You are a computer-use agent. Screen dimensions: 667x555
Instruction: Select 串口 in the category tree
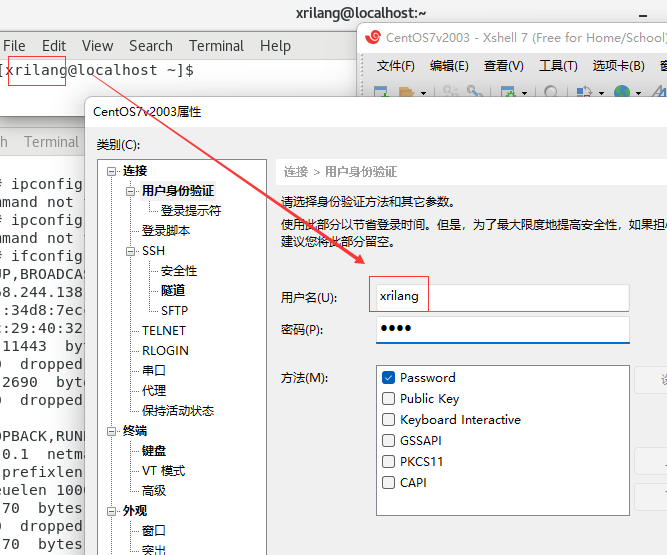tap(154, 370)
